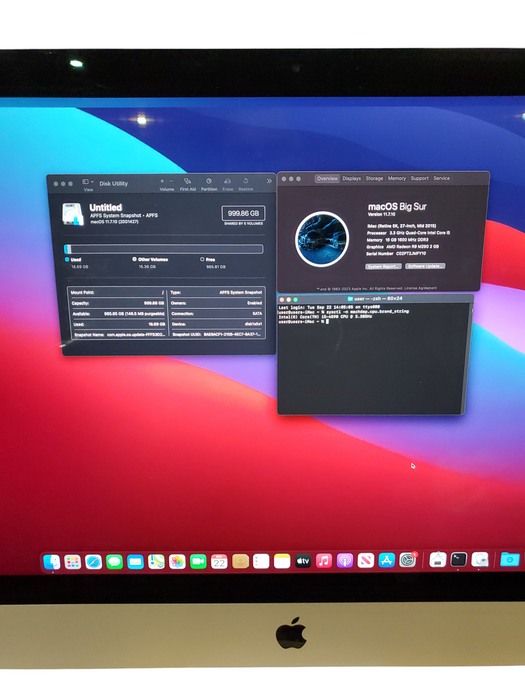
Task: Open Podcasts from the dock
Action: point(345,560)
